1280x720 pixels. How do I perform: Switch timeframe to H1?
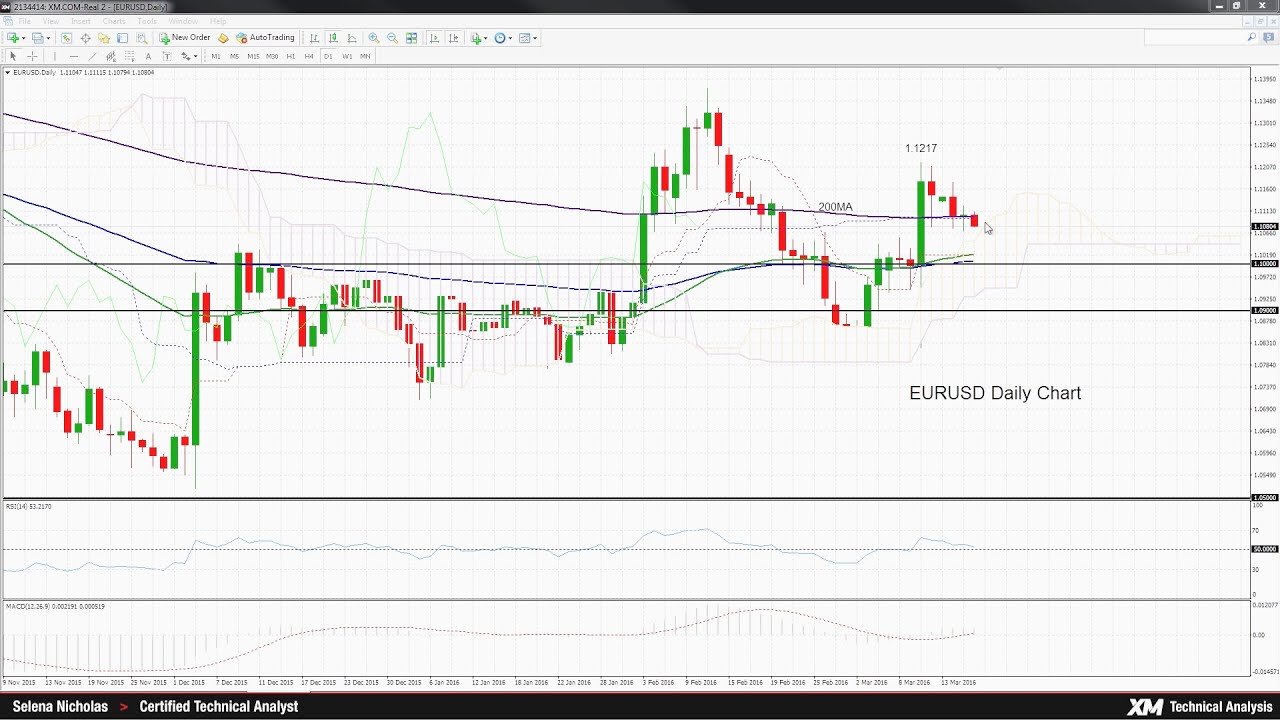(291, 56)
